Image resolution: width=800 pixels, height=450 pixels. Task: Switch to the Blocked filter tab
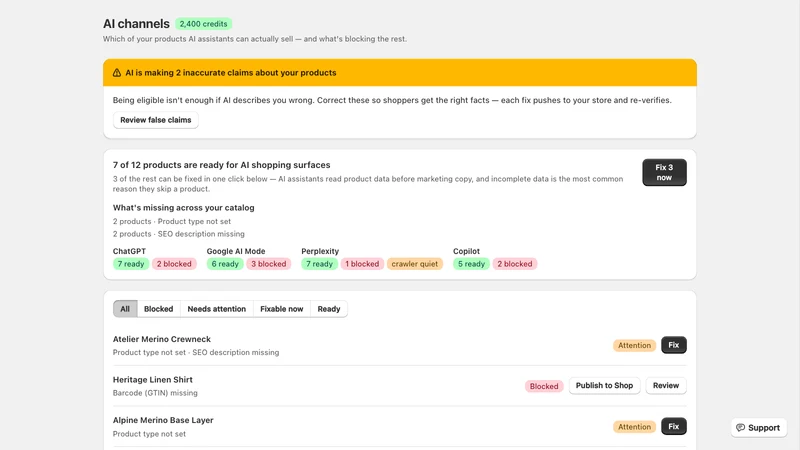158,309
